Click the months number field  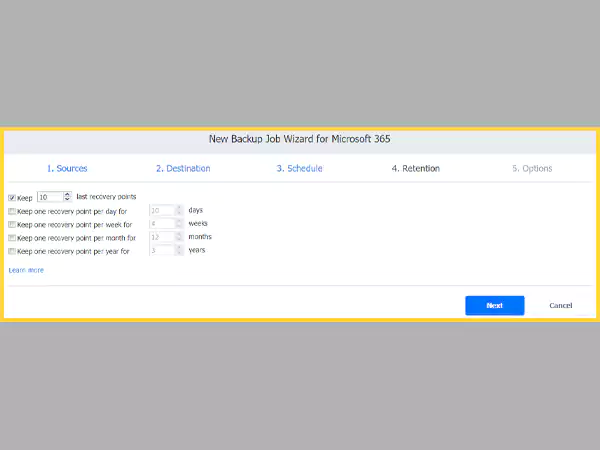pos(162,237)
